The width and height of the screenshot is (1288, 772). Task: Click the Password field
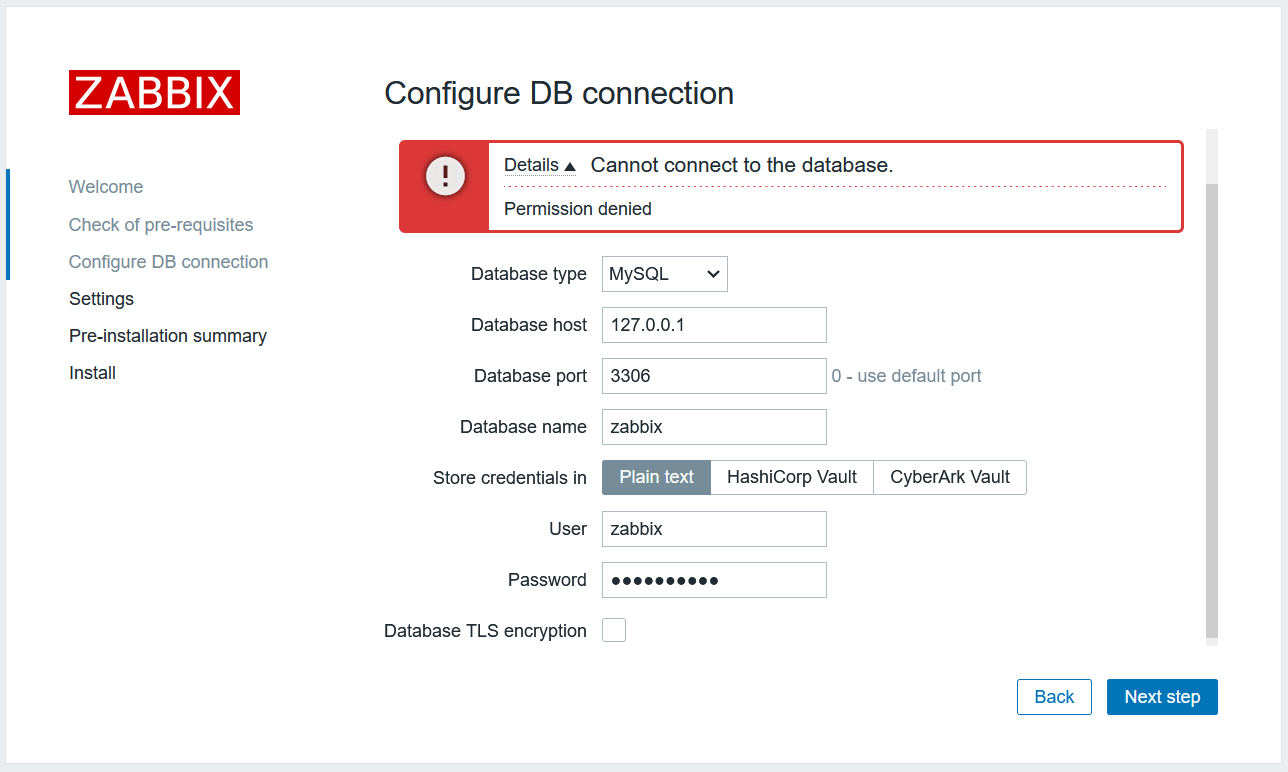click(x=714, y=580)
